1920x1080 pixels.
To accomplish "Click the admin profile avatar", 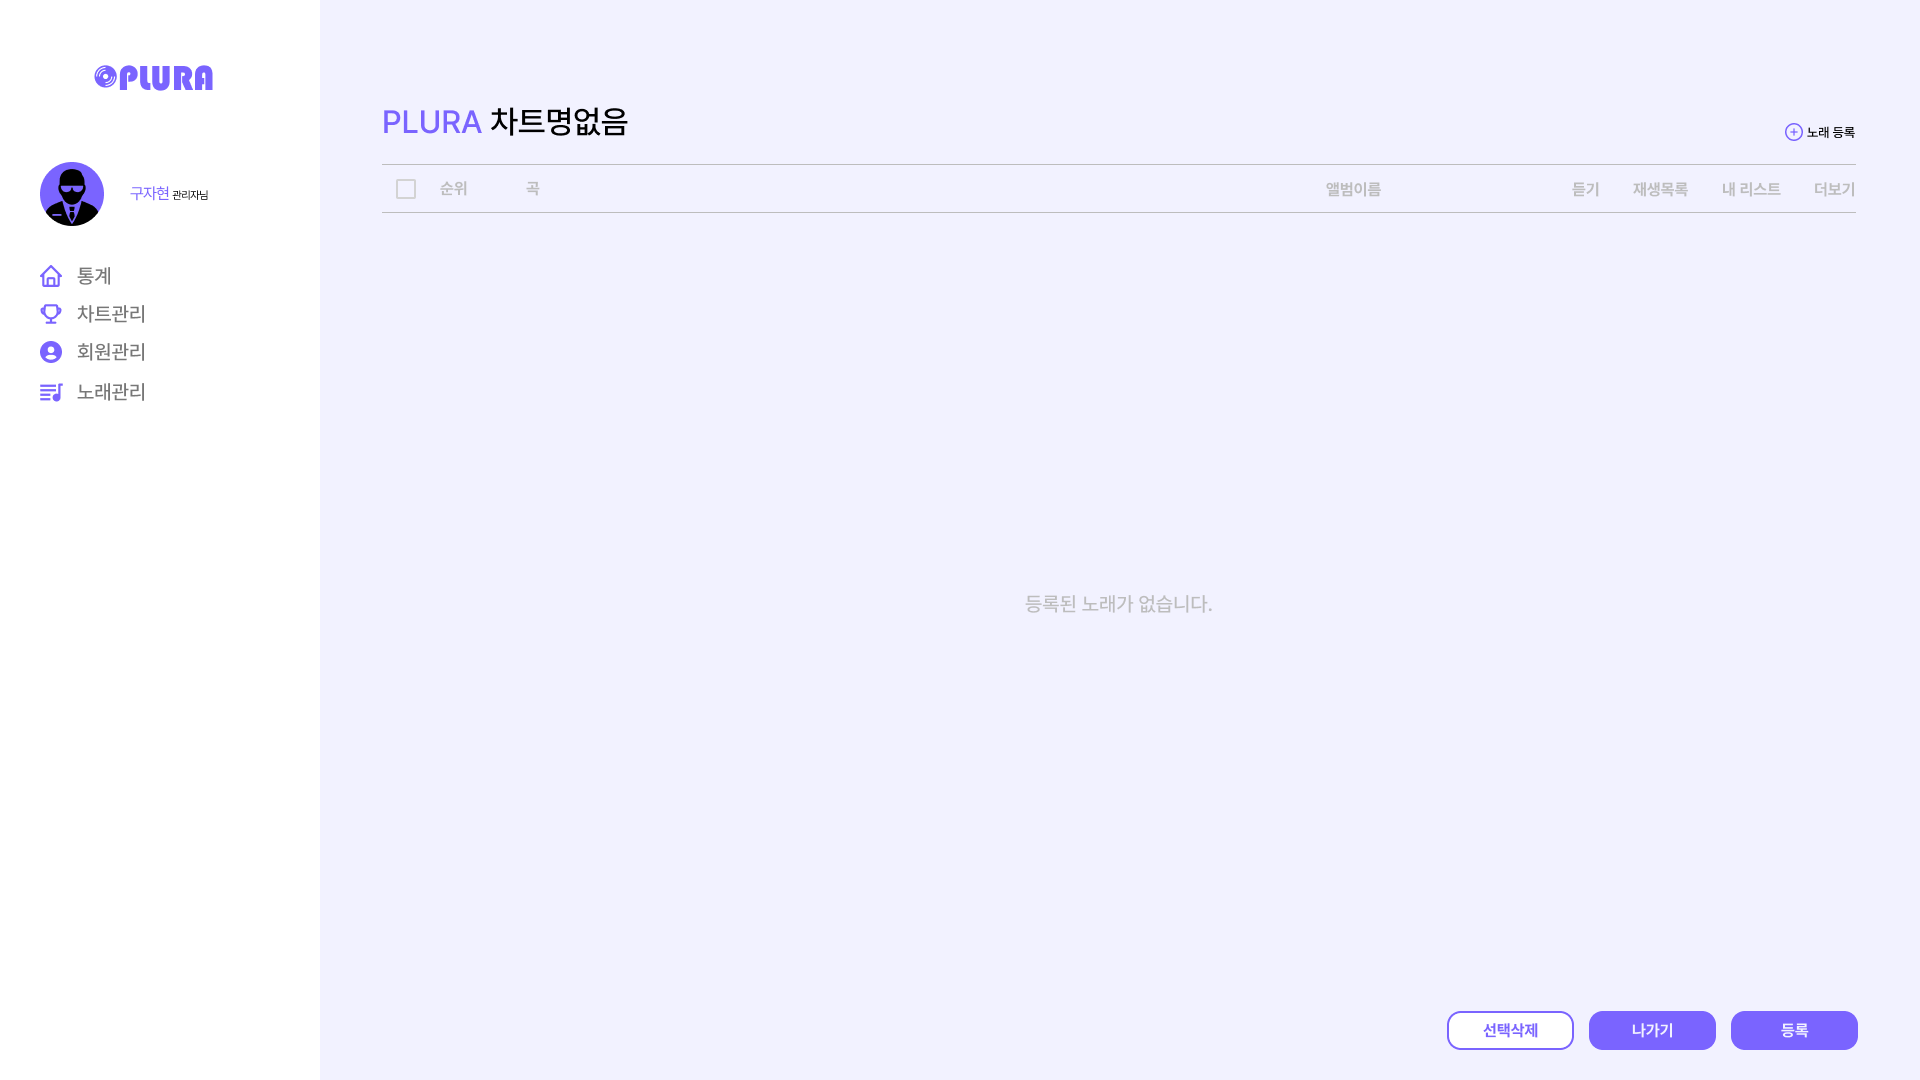I will (72, 194).
